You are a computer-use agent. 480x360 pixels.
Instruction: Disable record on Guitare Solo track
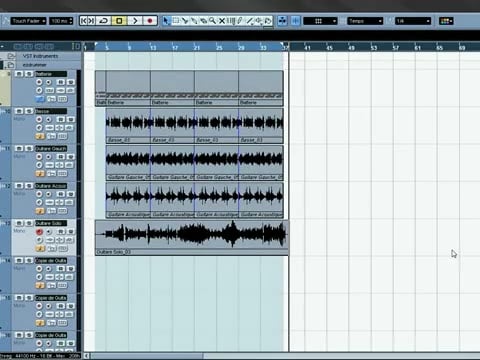39,231
